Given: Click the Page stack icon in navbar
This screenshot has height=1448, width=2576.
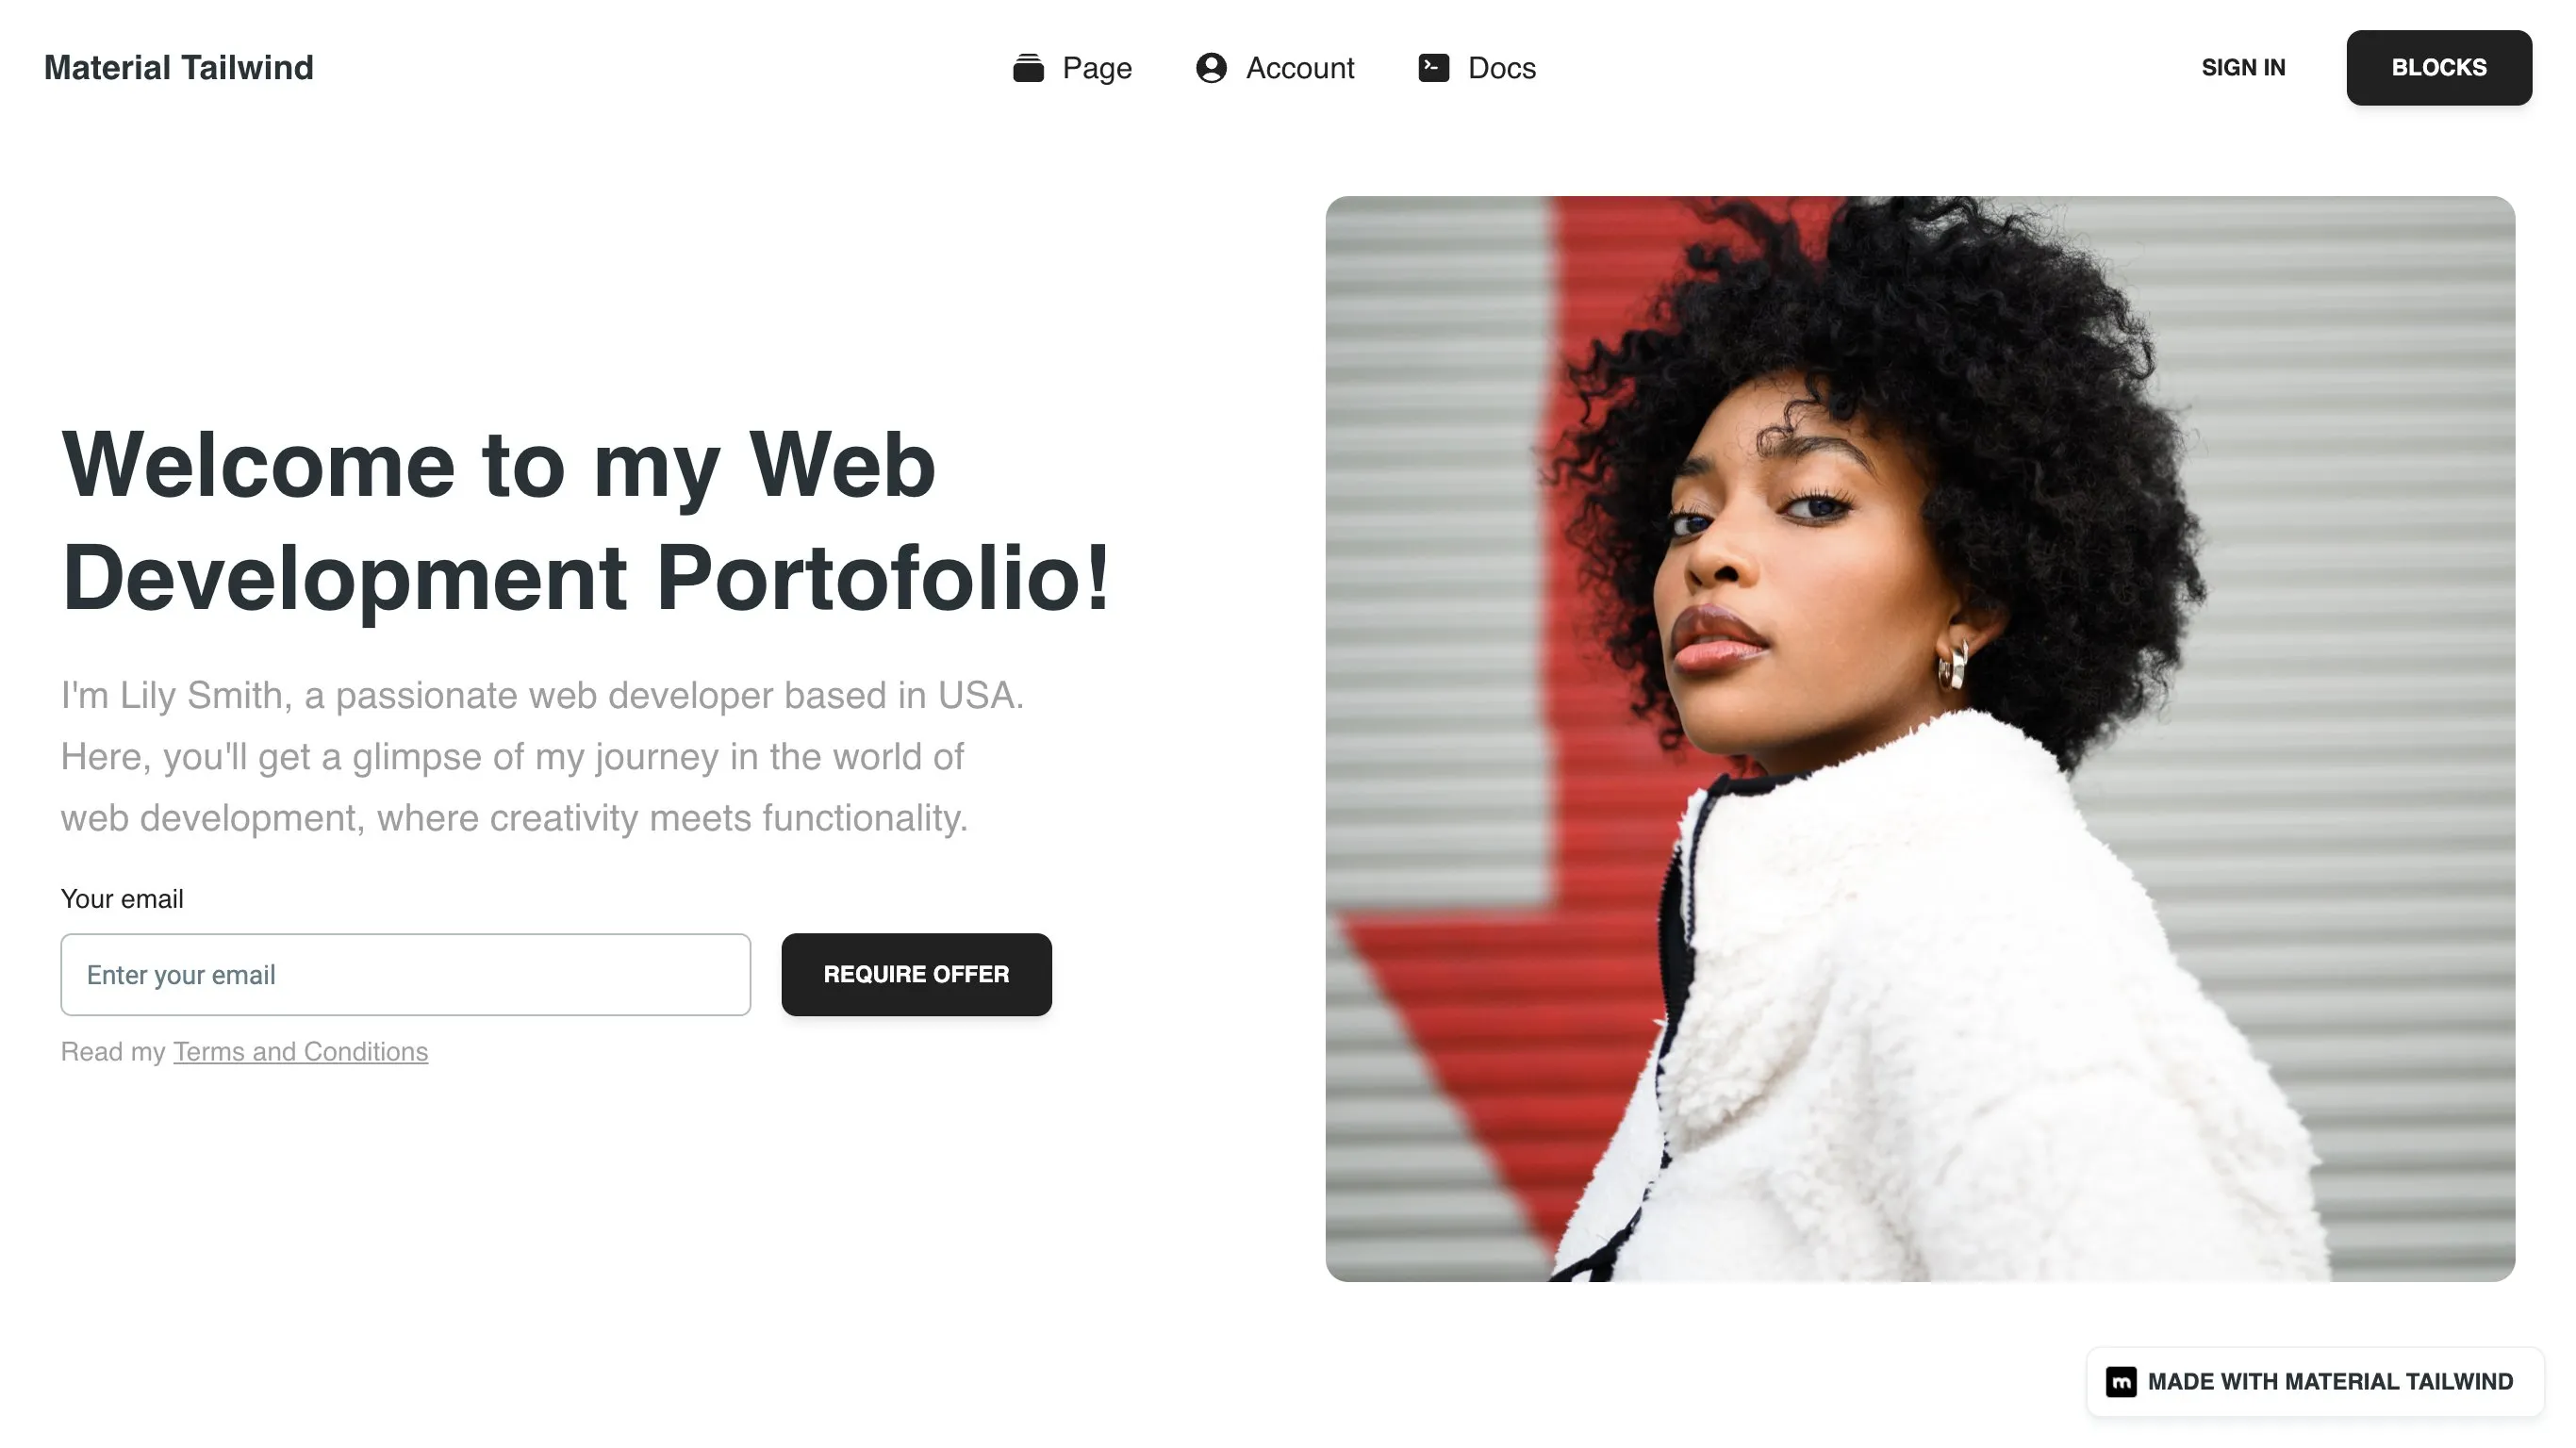Looking at the screenshot, I should click(1027, 68).
